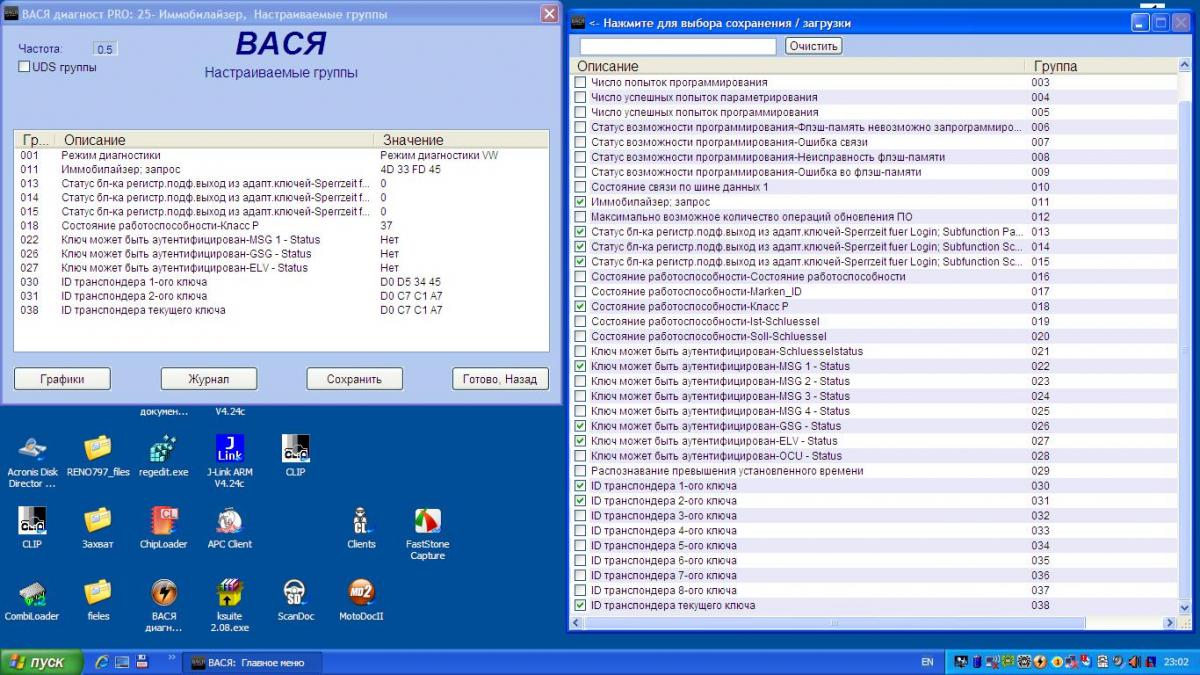
Task: Click the Графики button
Action: pos(62,379)
